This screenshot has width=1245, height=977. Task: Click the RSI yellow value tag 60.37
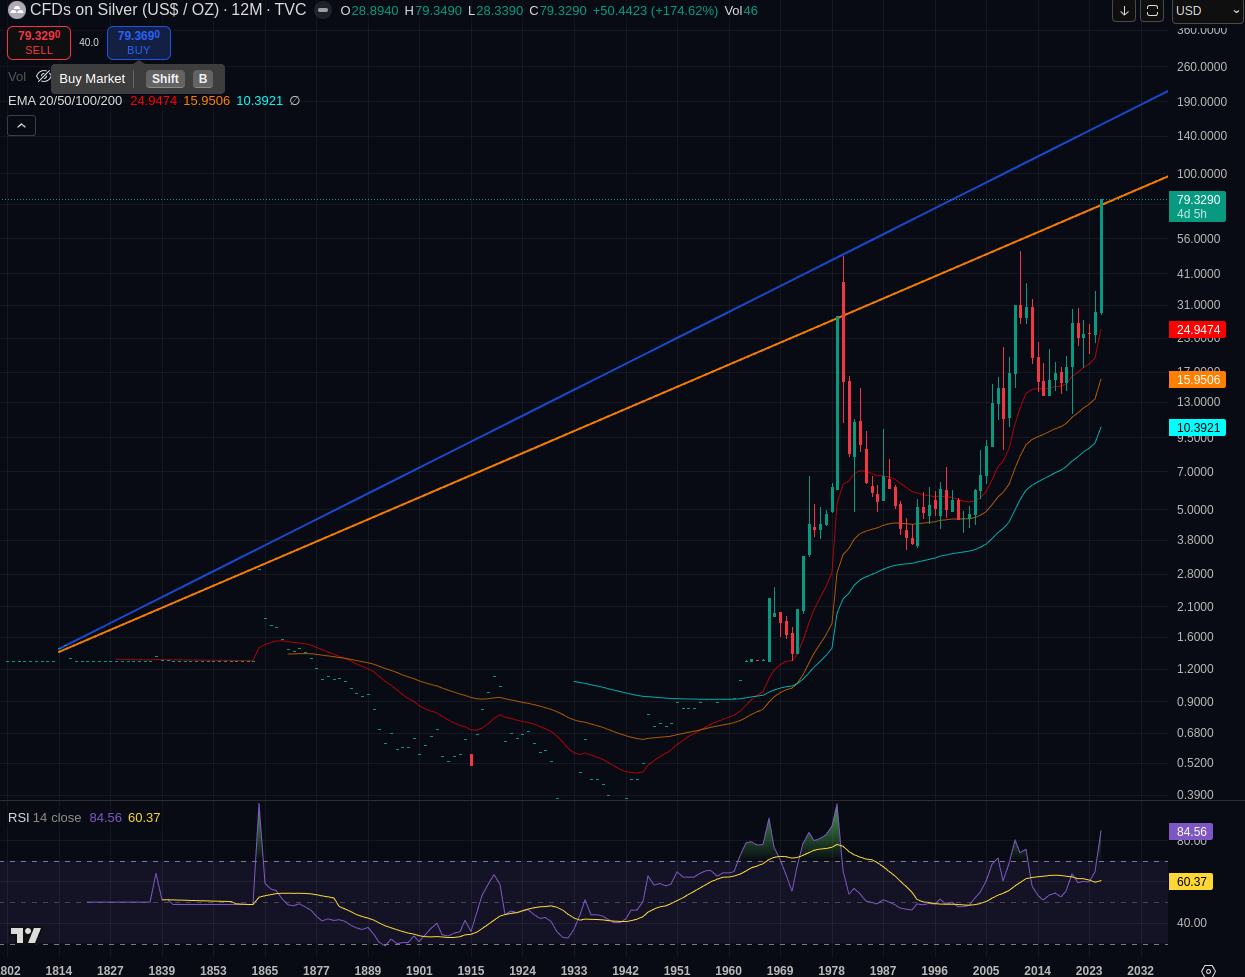1190,882
